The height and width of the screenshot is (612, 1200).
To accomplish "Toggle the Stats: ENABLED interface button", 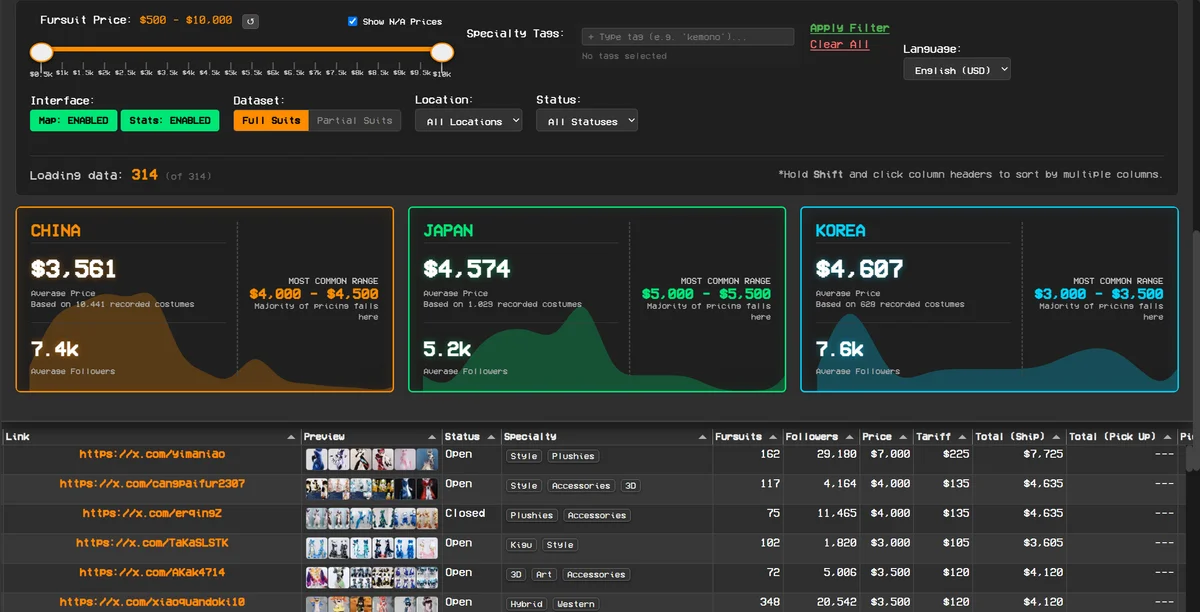I will click(x=170, y=120).
